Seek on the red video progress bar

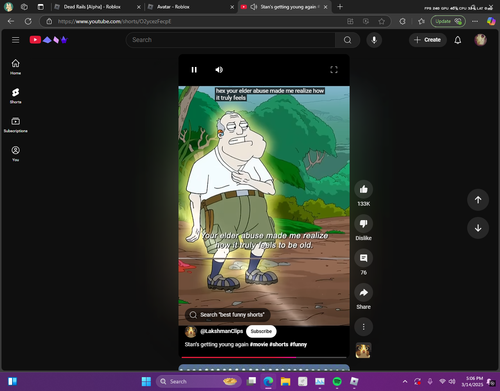tap(264, 357)
